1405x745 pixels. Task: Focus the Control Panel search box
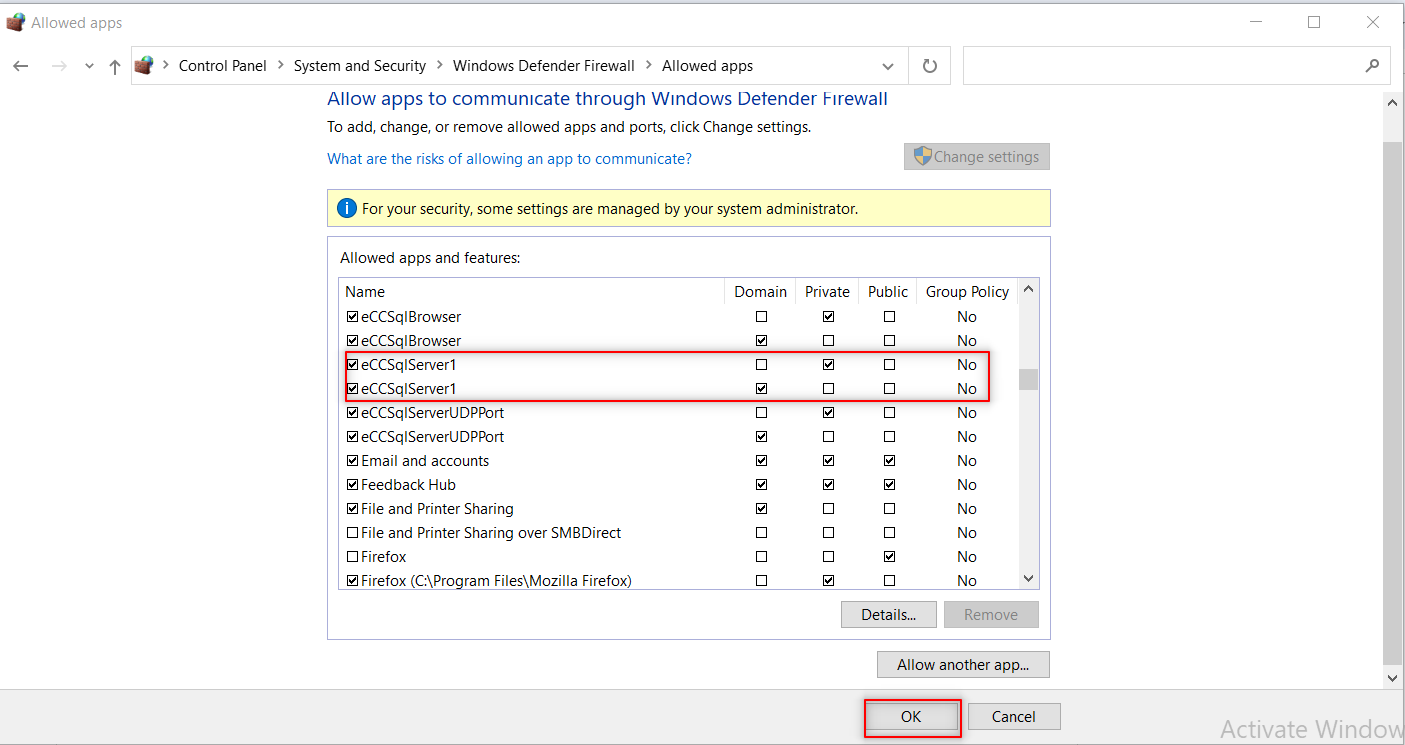coord(1160,66)
